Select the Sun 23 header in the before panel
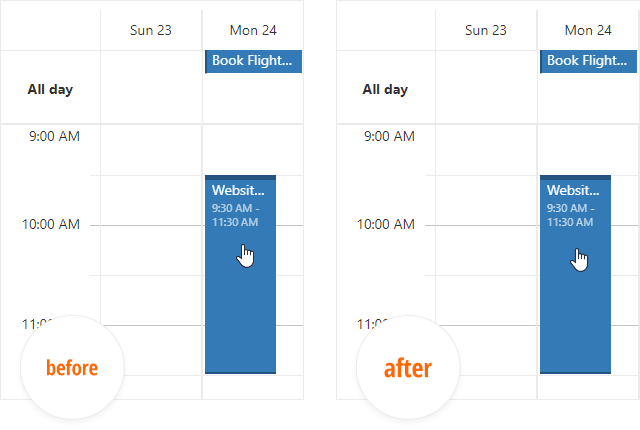This screenshot has height=430, width=640. (x=151, y=30)
